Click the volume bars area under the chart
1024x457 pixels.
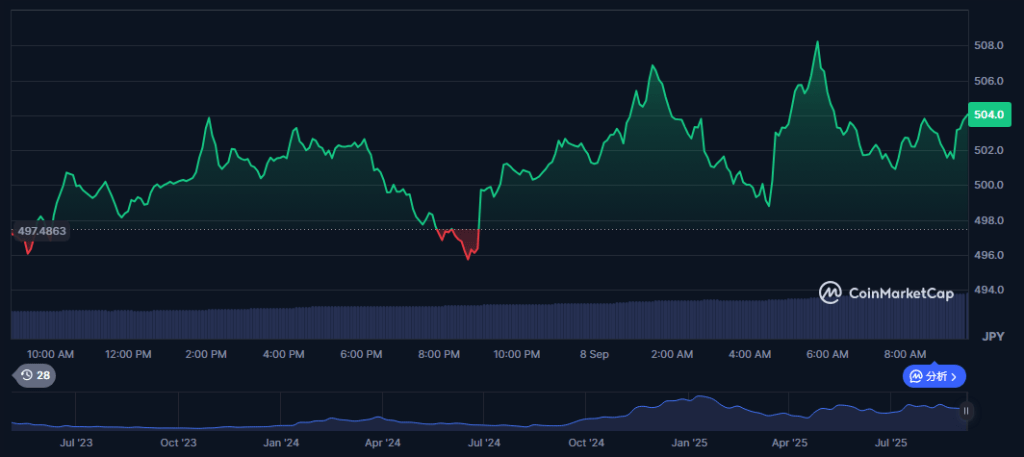(x=488, y=321)
